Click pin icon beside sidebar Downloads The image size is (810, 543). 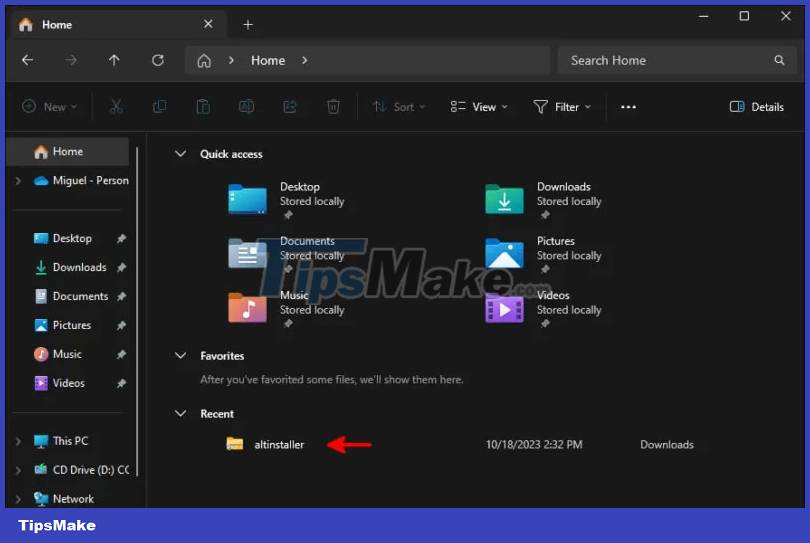coord(121,267)
